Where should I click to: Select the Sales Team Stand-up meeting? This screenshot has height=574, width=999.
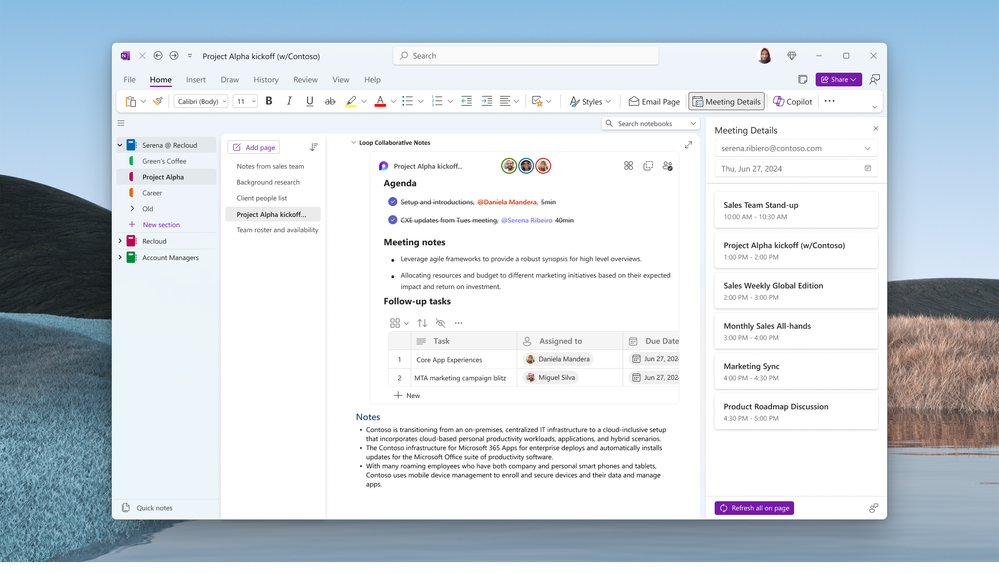pos(796,210)
